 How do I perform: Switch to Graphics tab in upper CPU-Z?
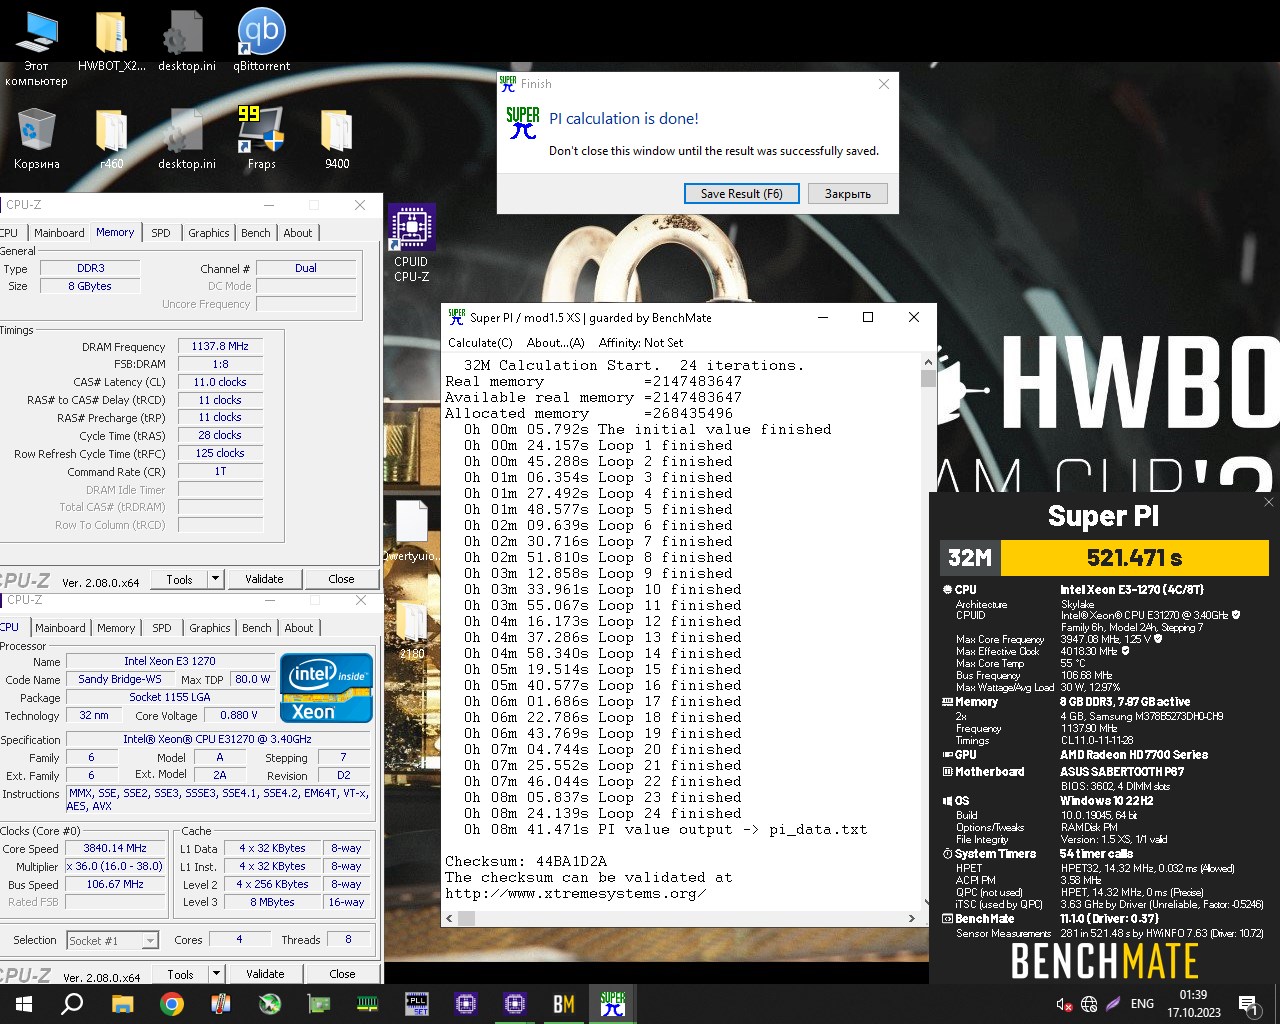coord(209,233)
